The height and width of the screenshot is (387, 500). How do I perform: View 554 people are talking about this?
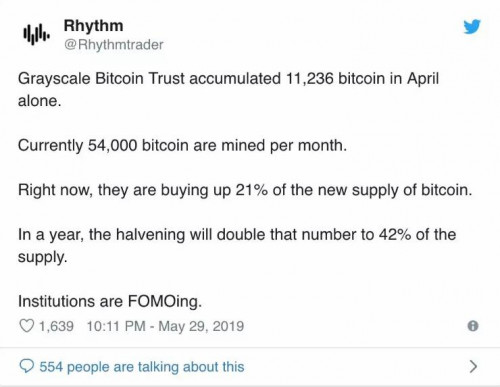click(x=142, y=367)
